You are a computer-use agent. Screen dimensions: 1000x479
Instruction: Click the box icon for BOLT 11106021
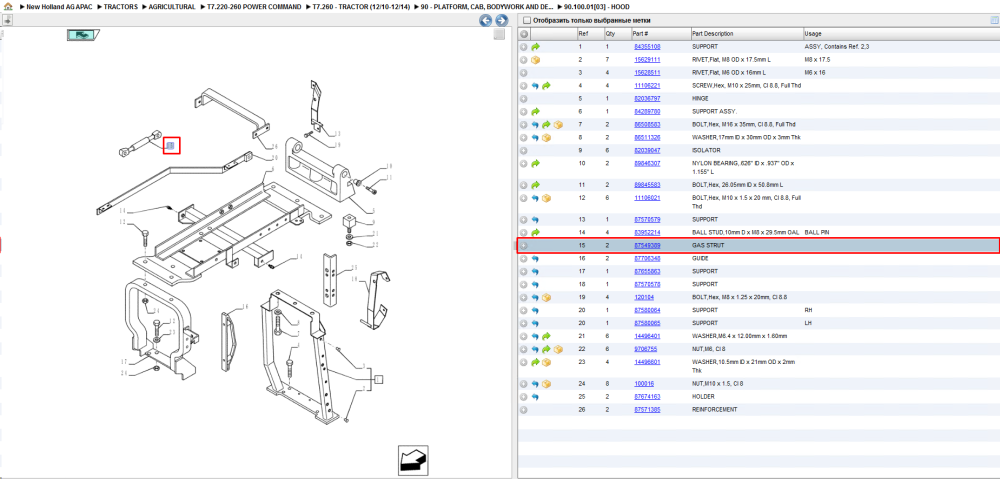pyautogui.click(x=547, y=198)
